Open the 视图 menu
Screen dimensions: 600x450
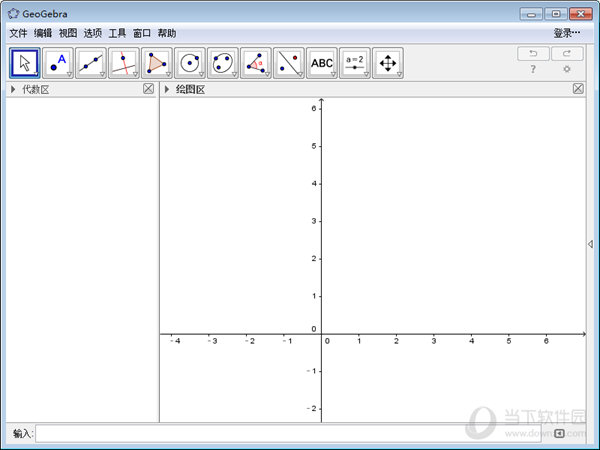pos(68,33)
